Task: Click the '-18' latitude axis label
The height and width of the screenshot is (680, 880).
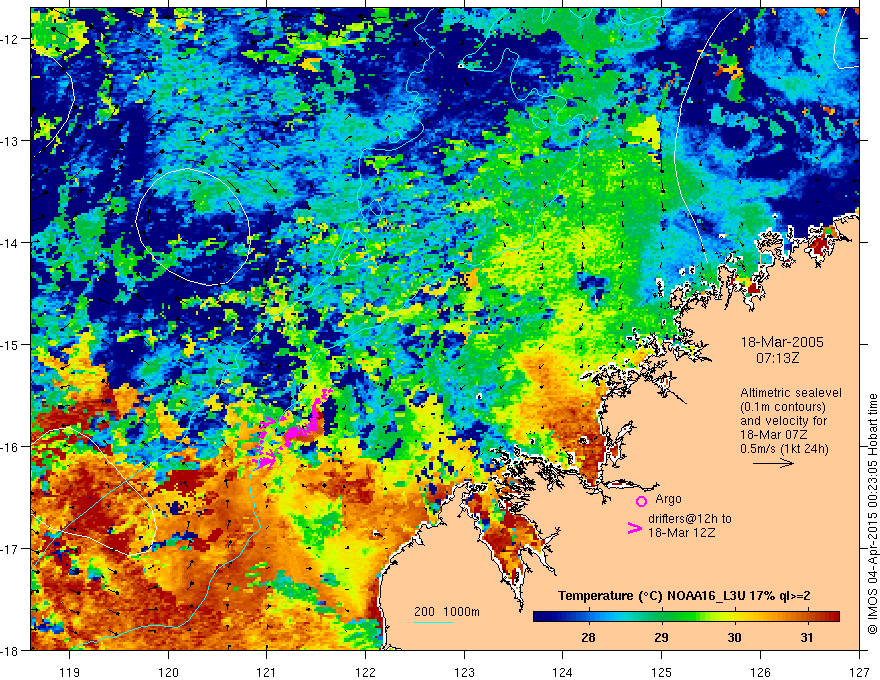Action: pos(11,651)
